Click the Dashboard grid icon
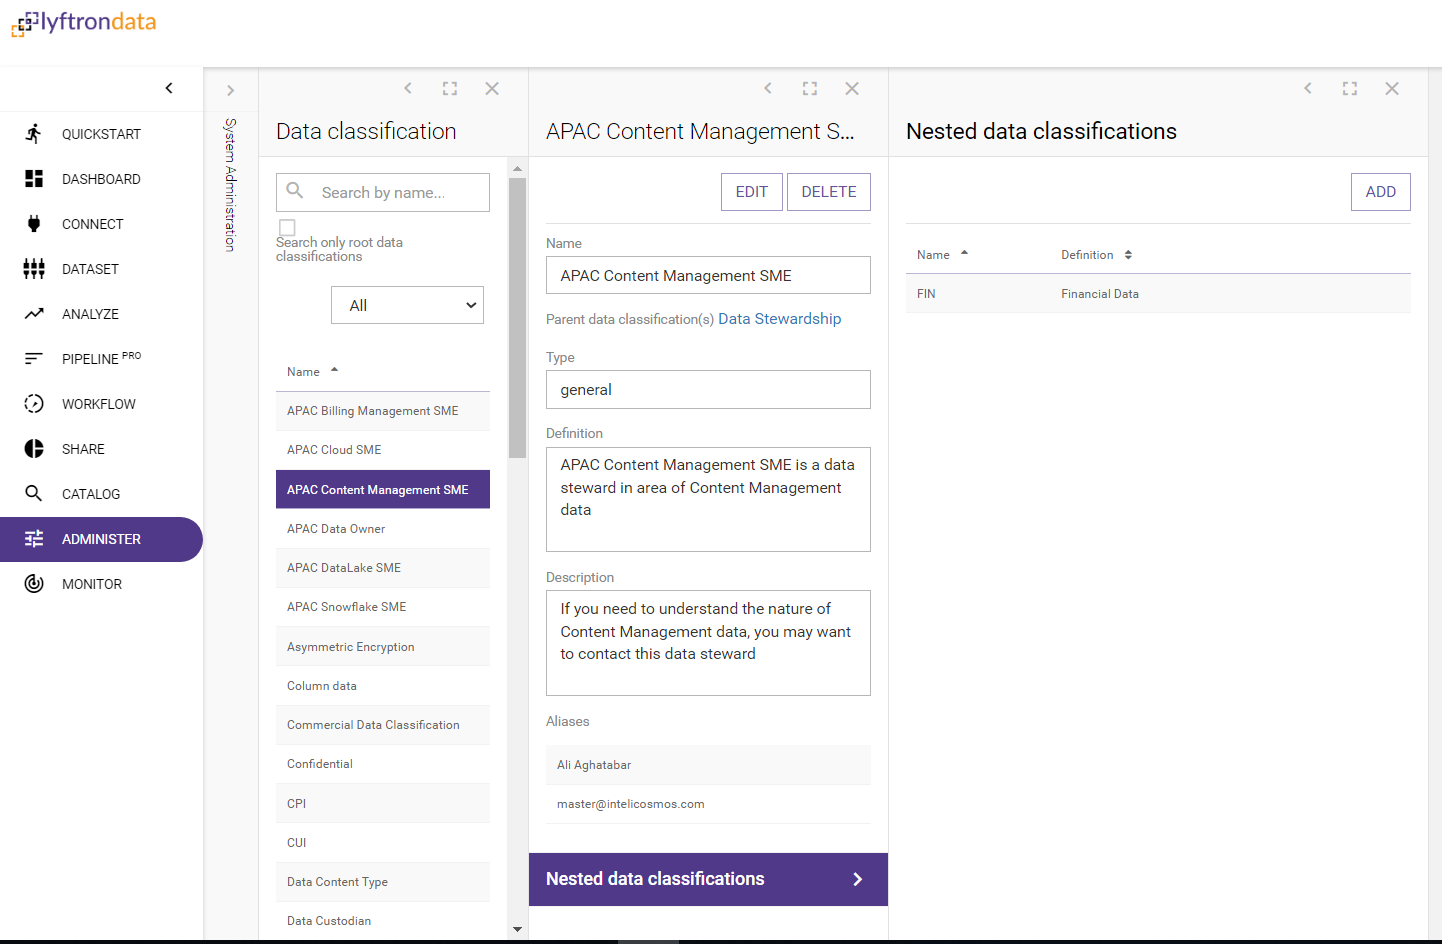Image resolution: width=1442 pixels, height=944 pixels. point(34,179)
